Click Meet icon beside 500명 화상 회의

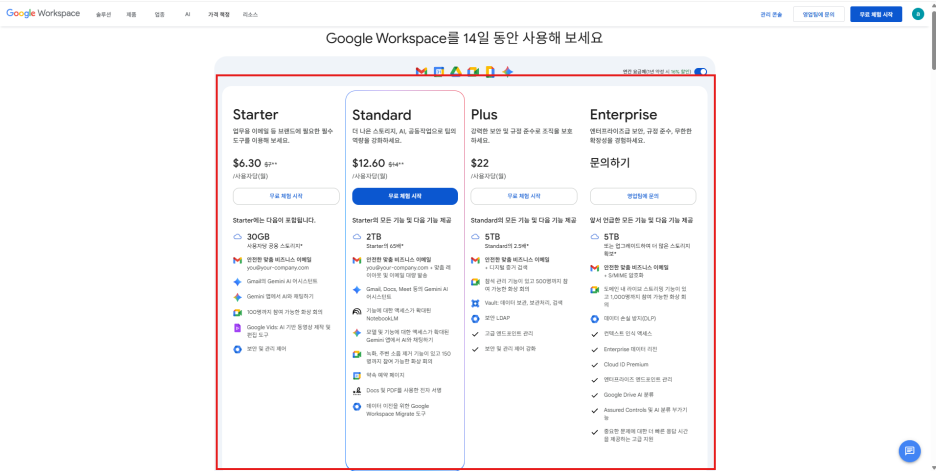tap(475, 281)
